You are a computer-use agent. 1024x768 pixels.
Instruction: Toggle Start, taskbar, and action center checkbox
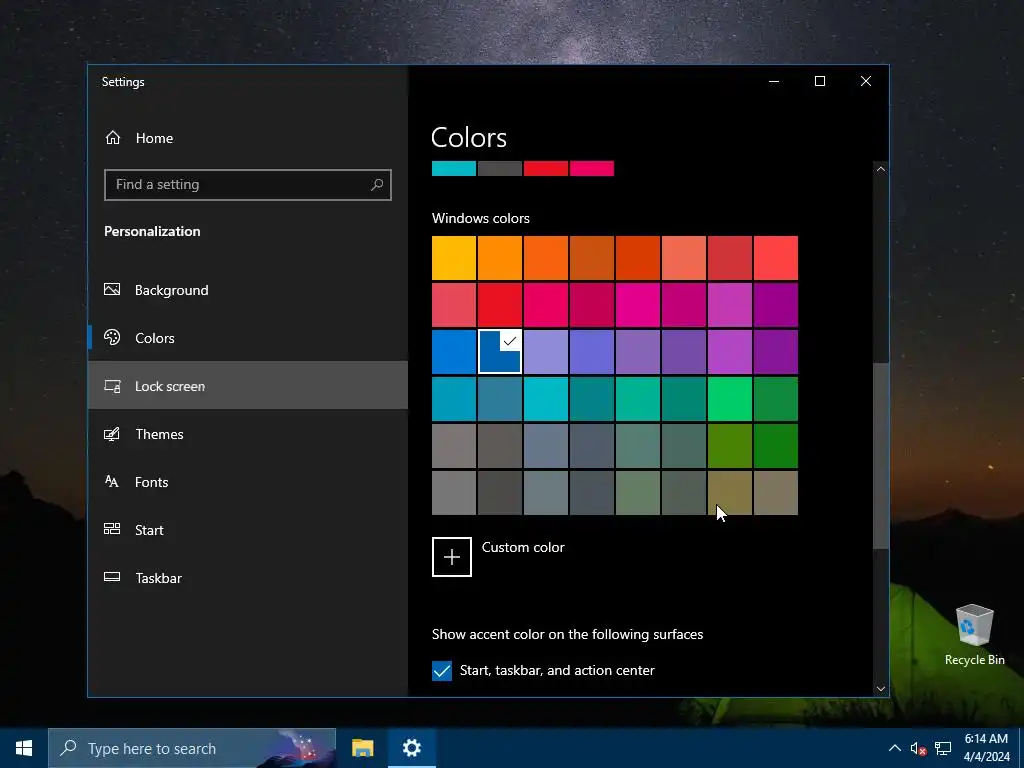(442, 671)
